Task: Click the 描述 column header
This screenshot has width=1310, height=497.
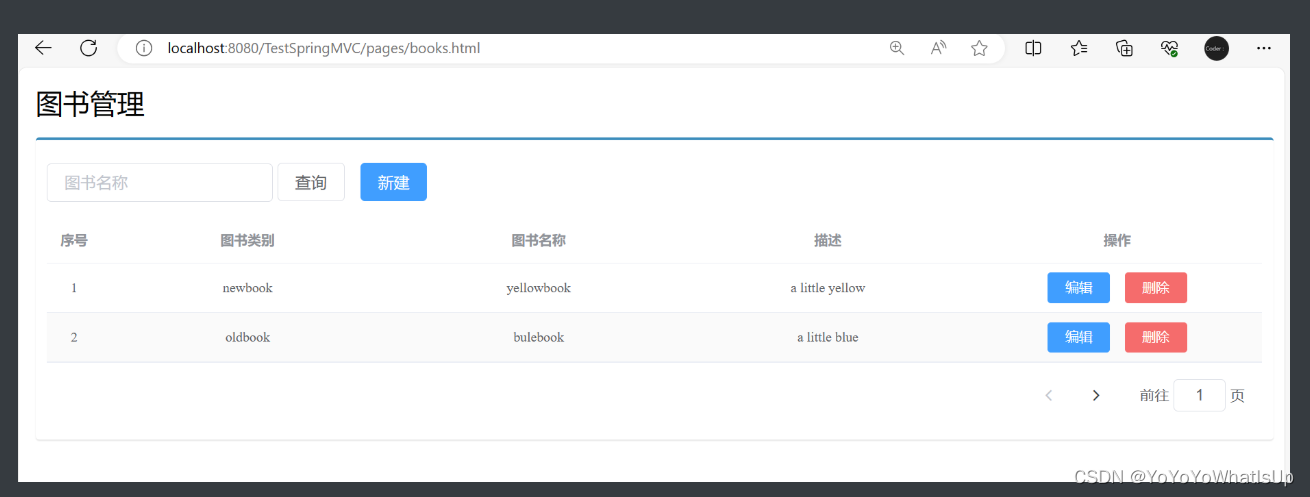Action: tap(828, 240)
